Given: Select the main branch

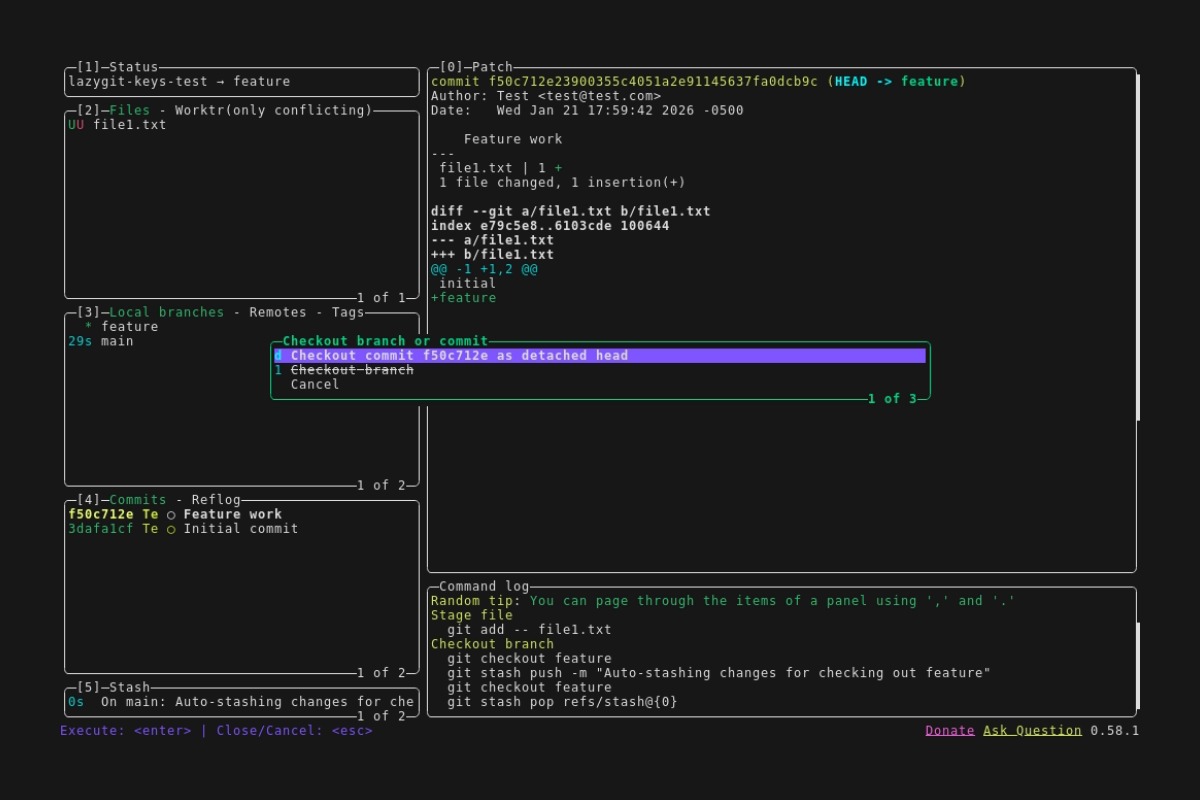Looking at the screenshot, I should point(117,341).
